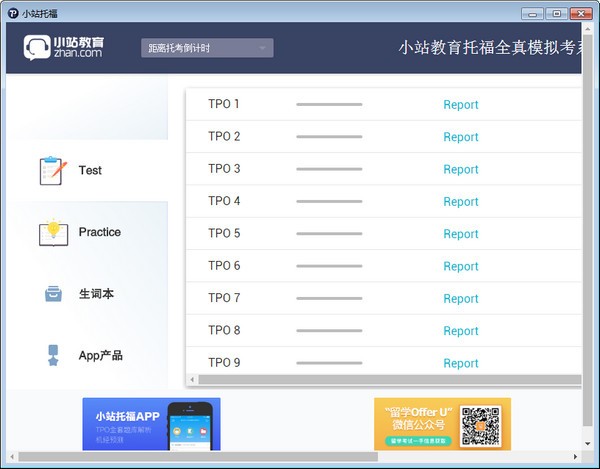Image resolution: width=600 pixels, height=469 pixels.
Task: Click left arrow of bottom window scrollbar
Action: [x=12, y=457]
